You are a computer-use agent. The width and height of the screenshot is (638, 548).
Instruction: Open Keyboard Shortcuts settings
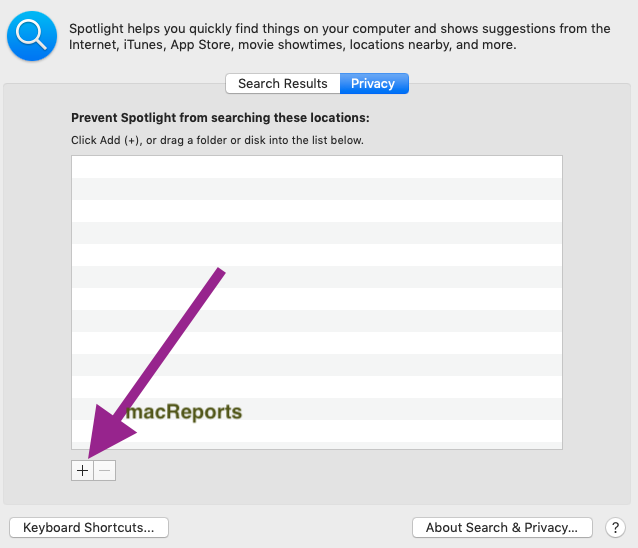89,528
